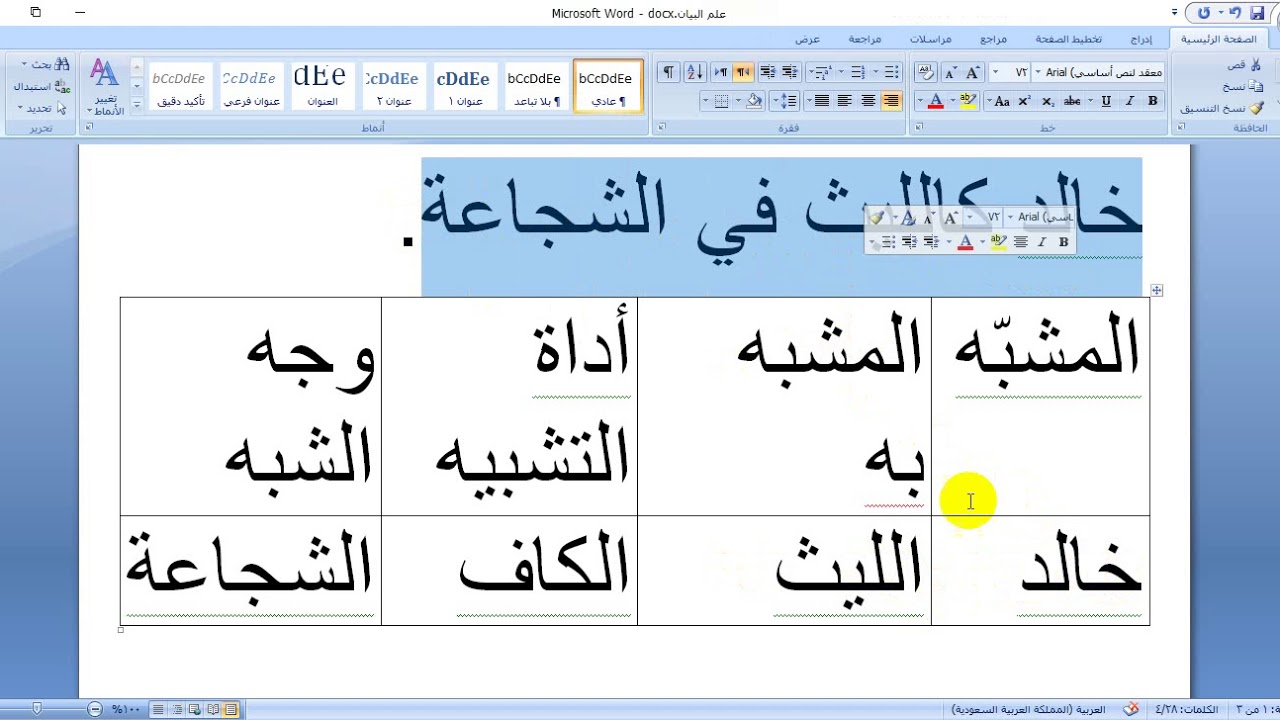Toggle Strikethrough formatting
Screen dimensions: 1280x720
[x=1073, y=101]
